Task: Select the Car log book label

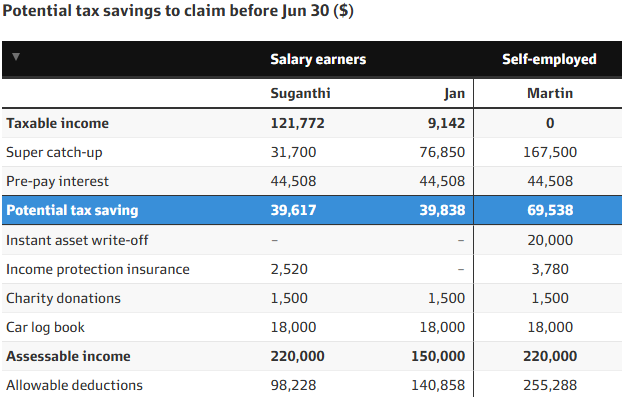Action: click(x=45, y=327)
